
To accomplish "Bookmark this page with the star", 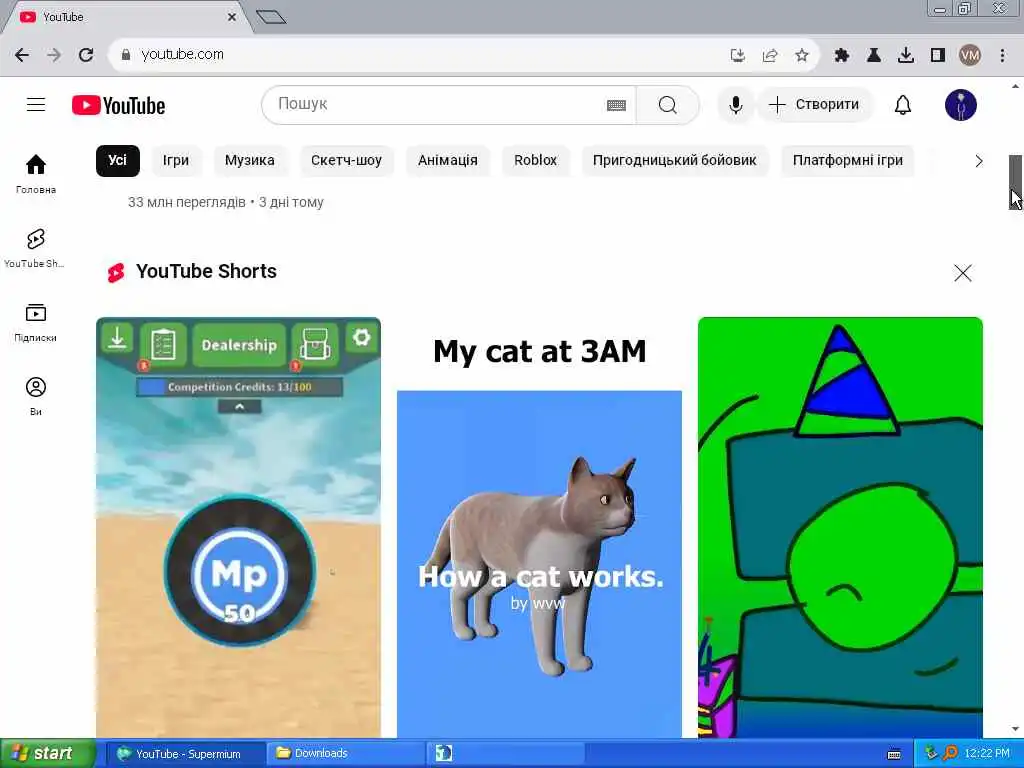I will coord(802,56).
